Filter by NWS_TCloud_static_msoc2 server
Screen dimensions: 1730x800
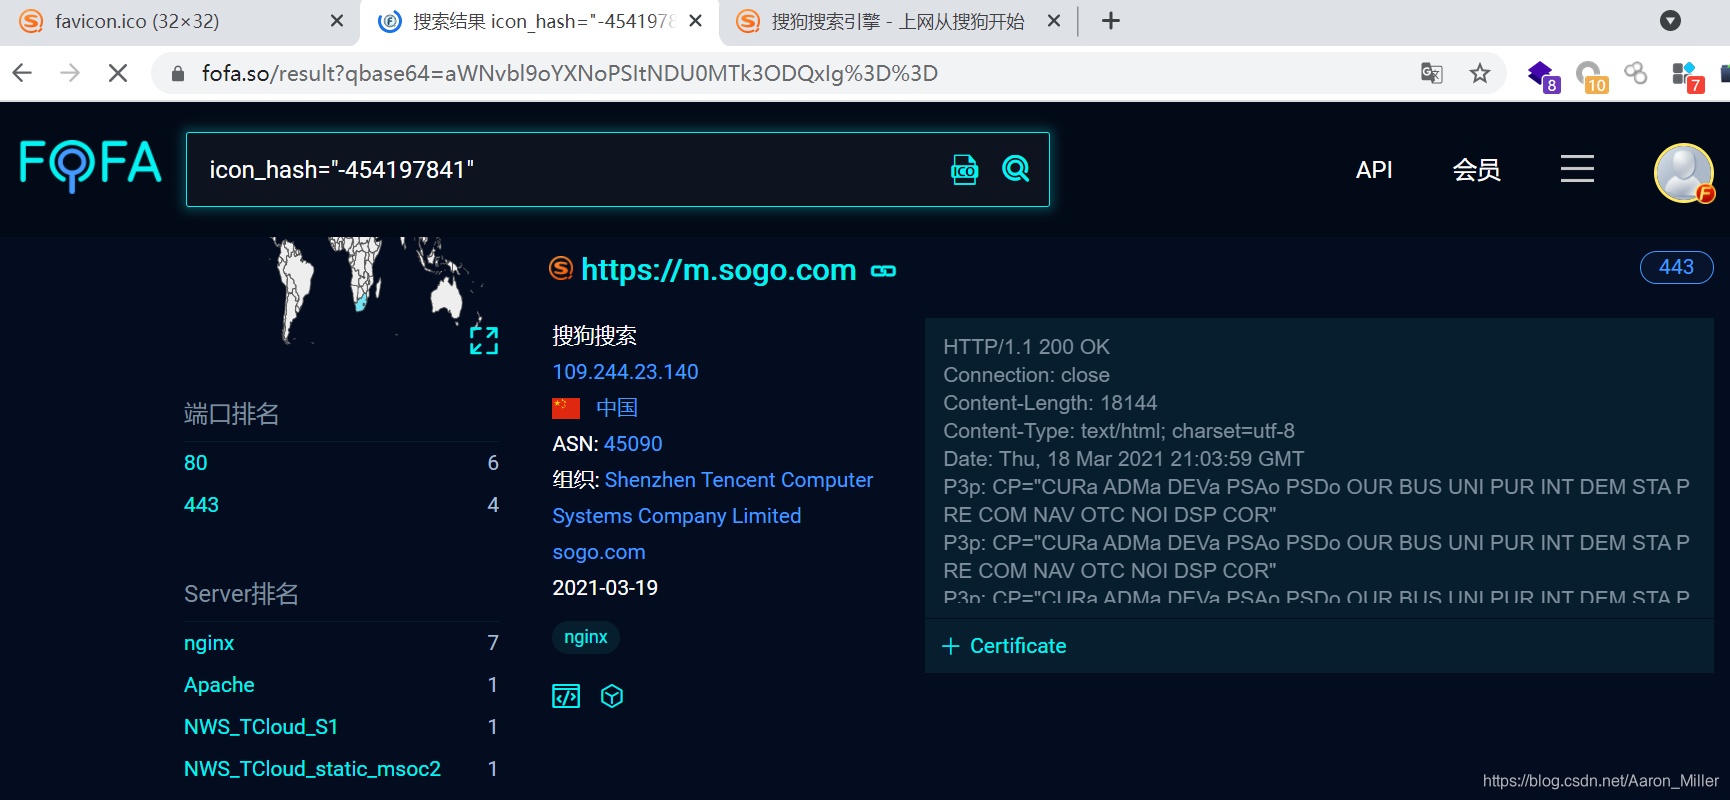point(312,769)
